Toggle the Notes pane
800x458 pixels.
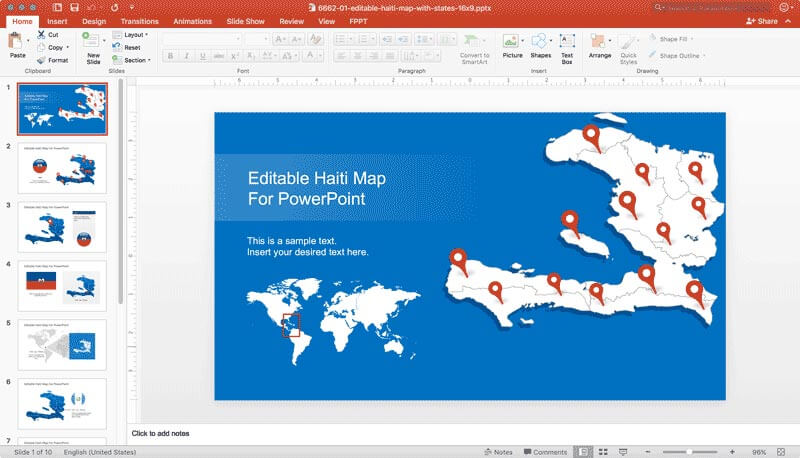[498, 452]
